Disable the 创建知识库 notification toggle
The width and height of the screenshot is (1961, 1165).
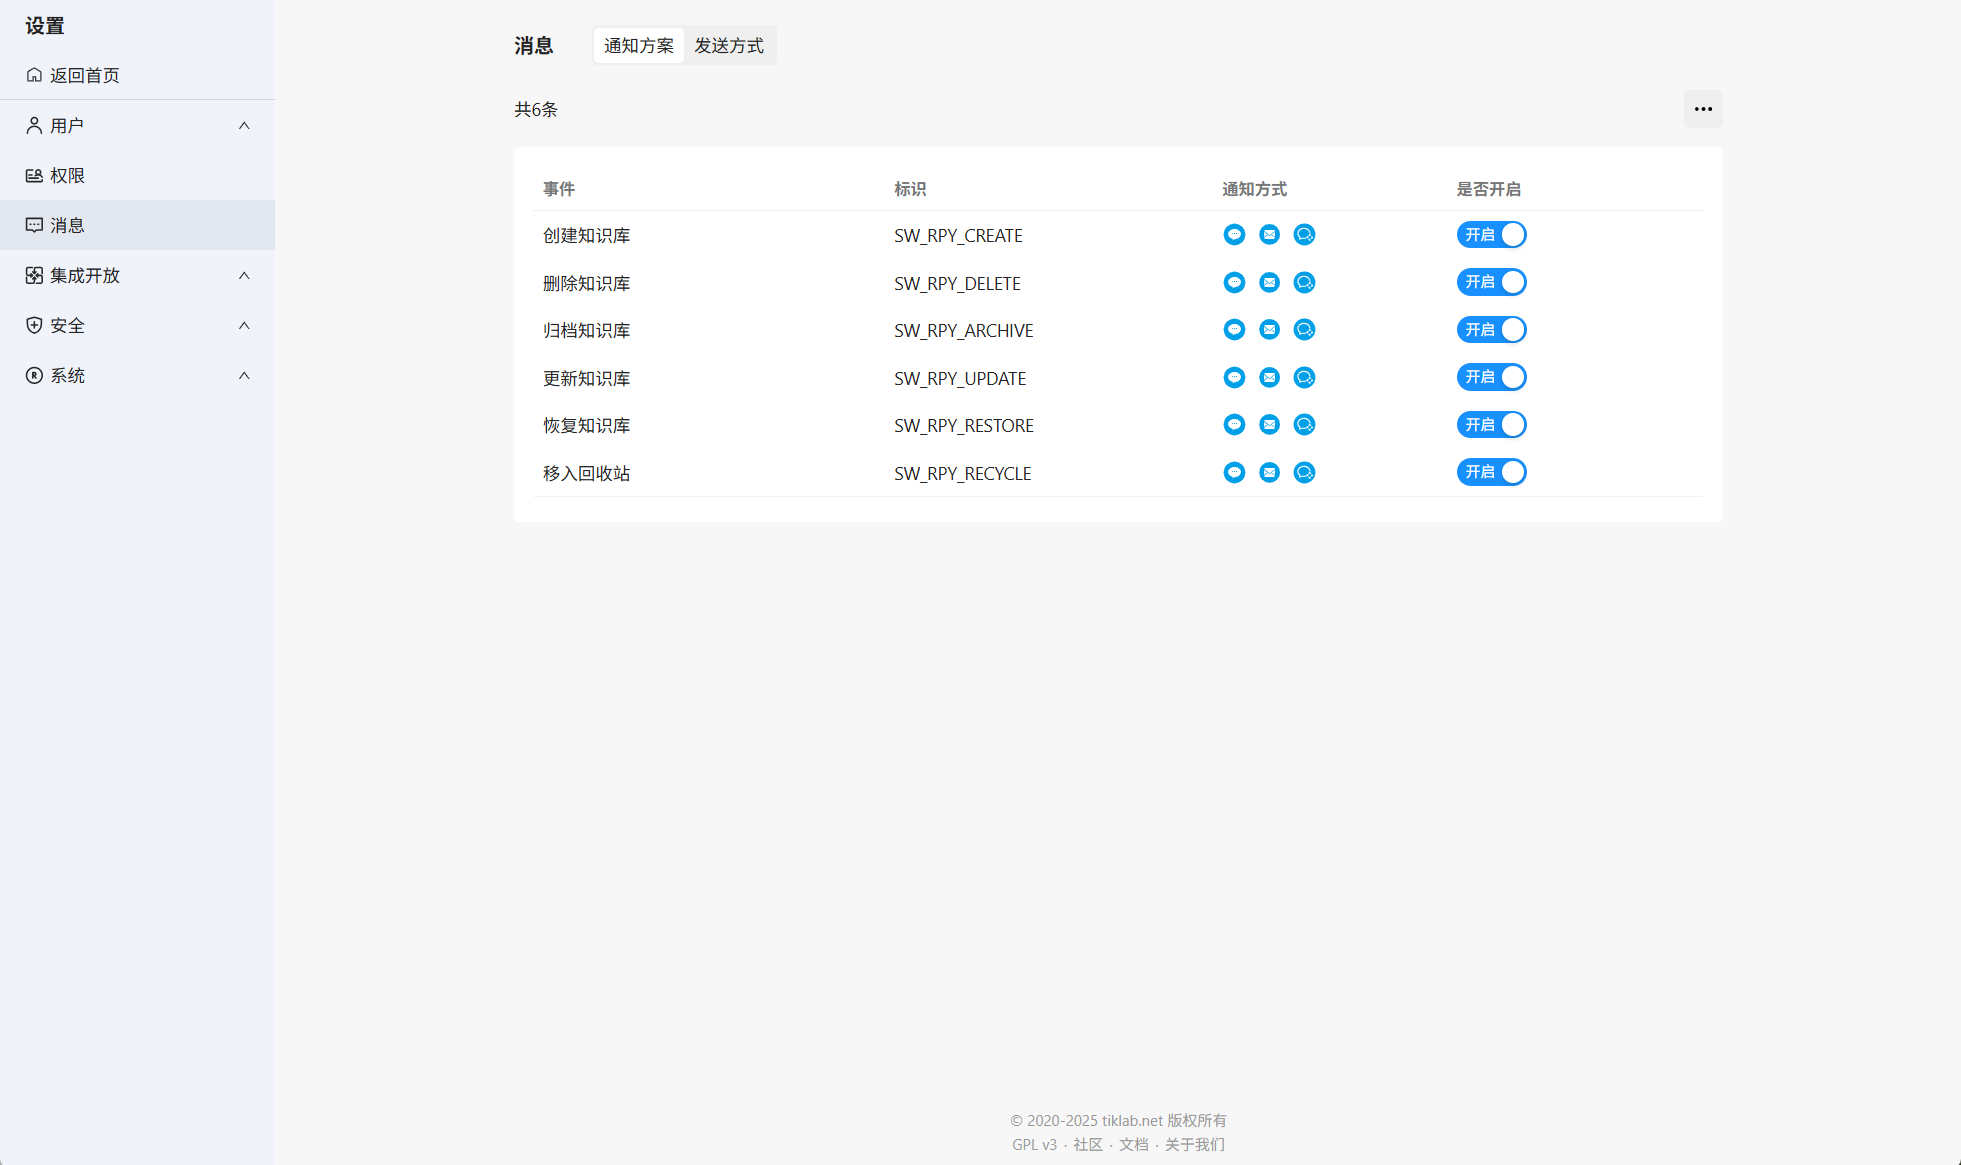coord(1491,235)
